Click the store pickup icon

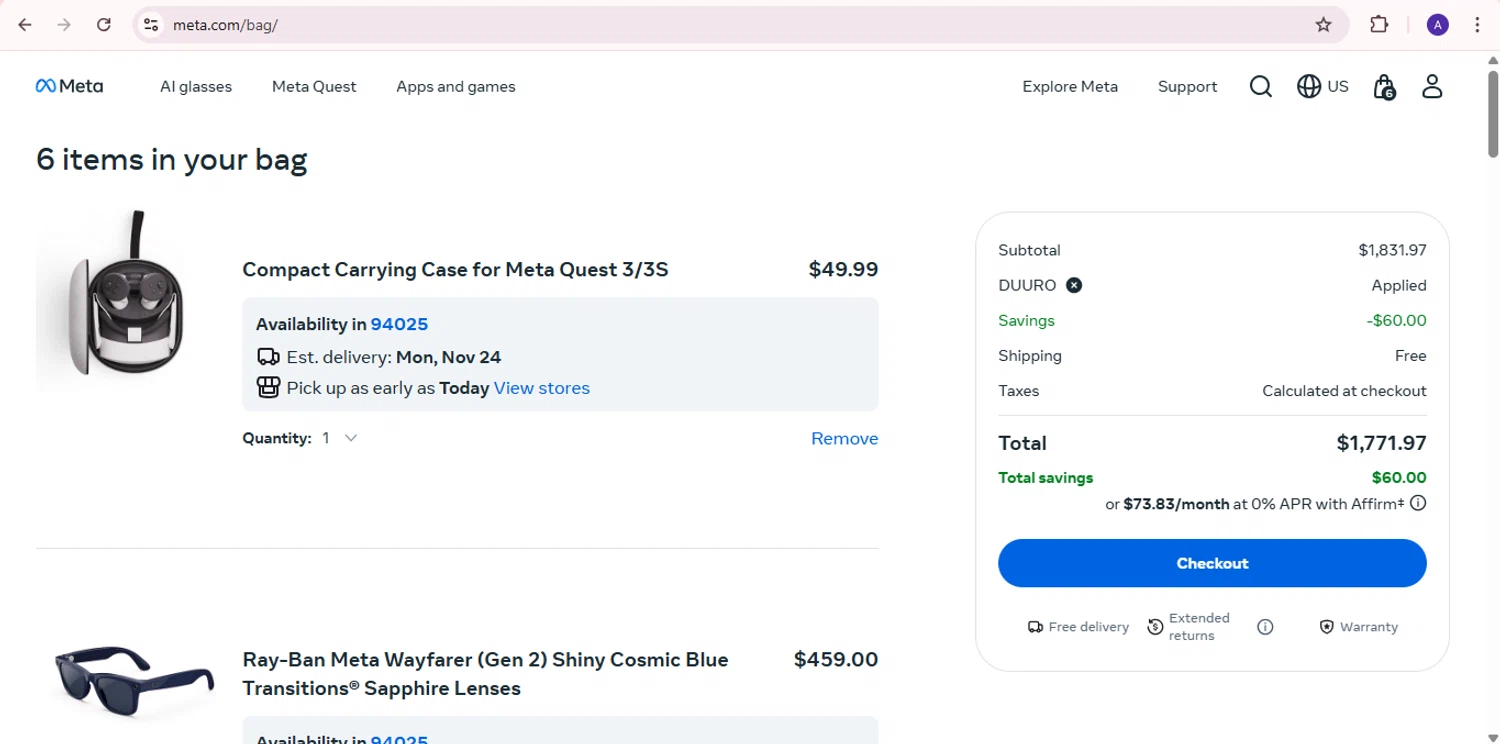pos(268,388)
